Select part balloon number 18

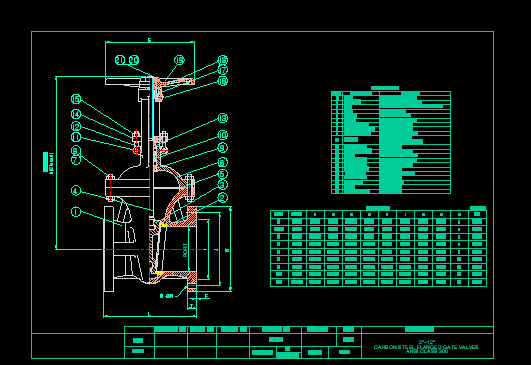click(222, 60)
